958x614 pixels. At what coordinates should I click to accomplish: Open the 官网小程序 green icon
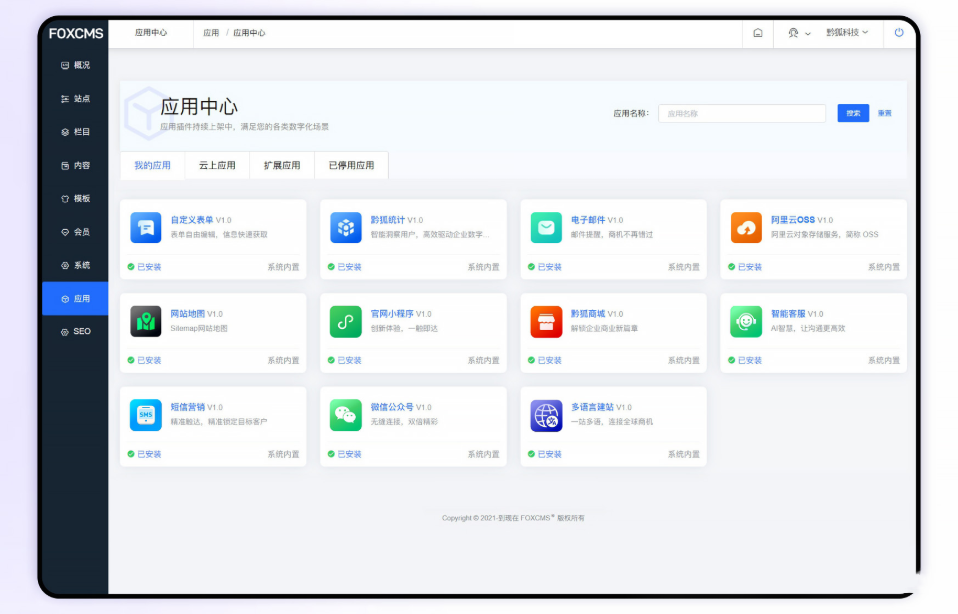[346, 322]
